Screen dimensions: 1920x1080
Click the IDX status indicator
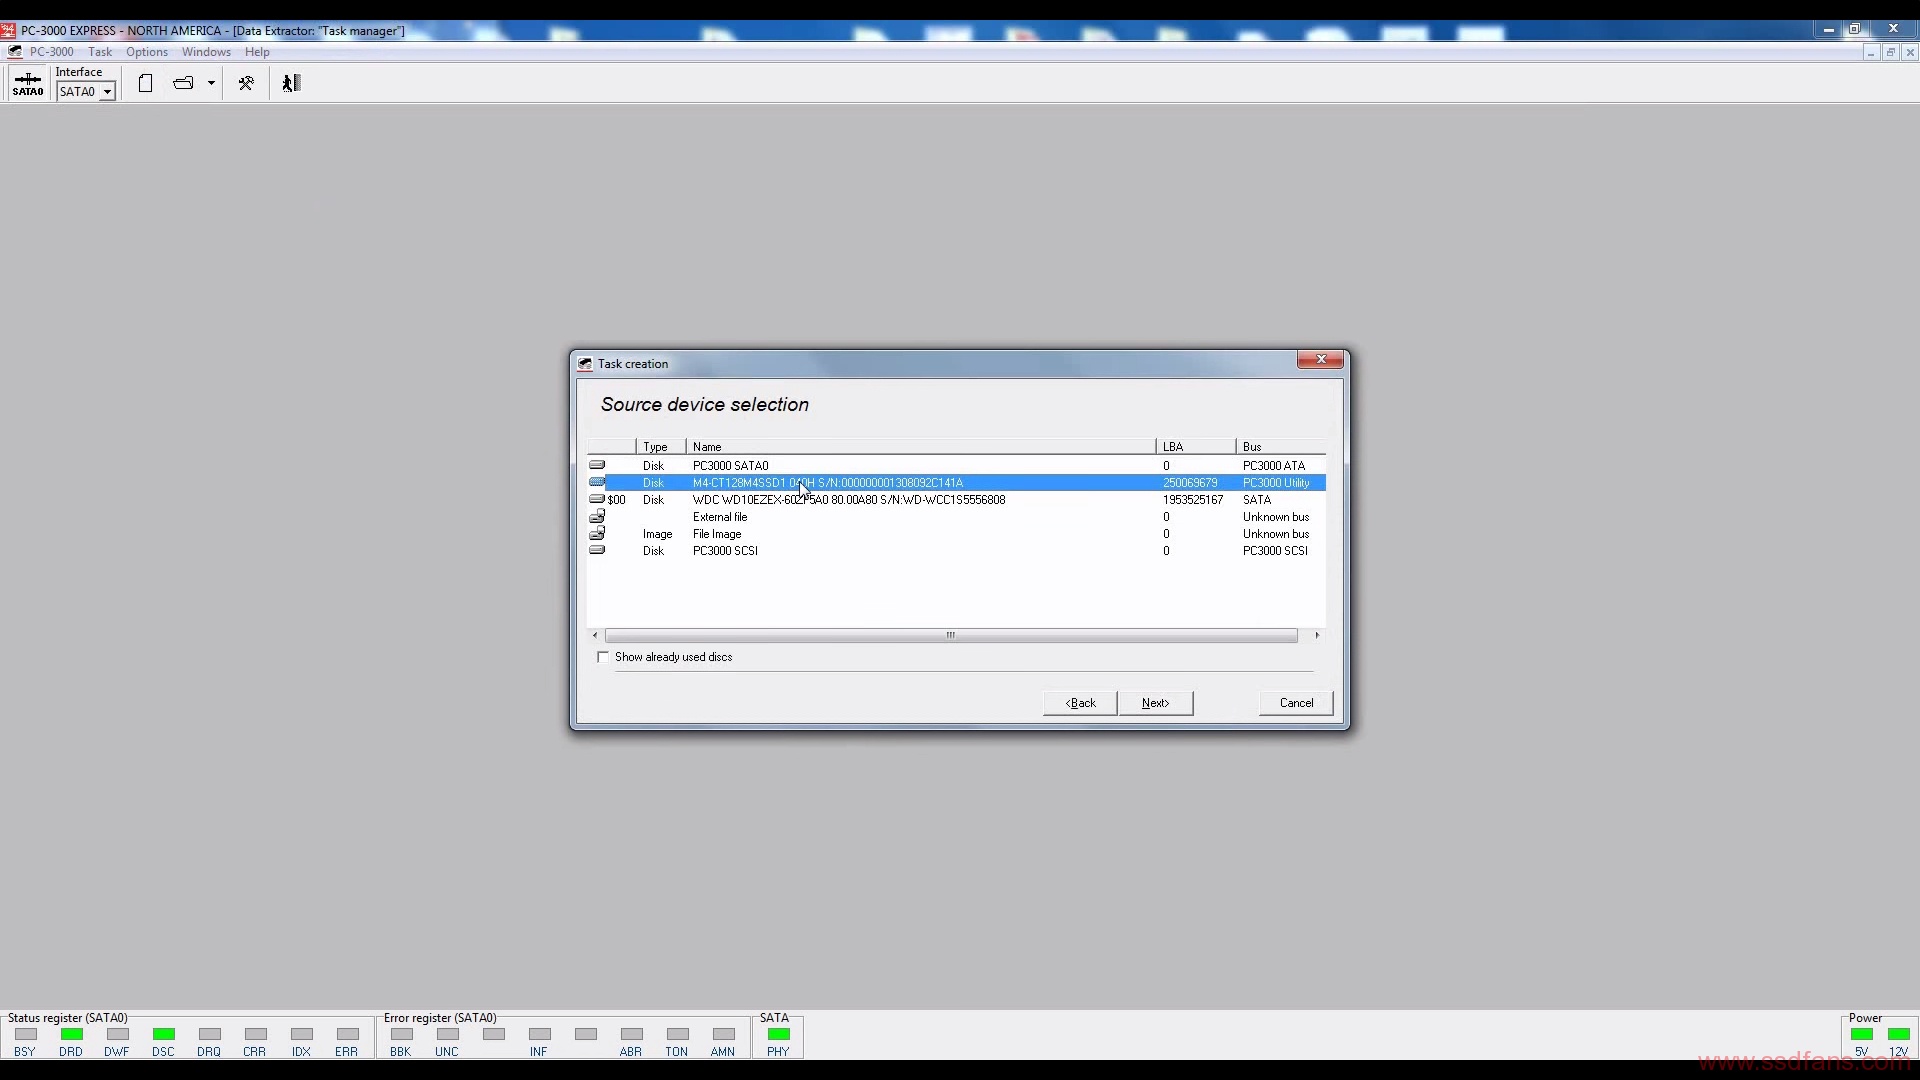(302, 1035)
